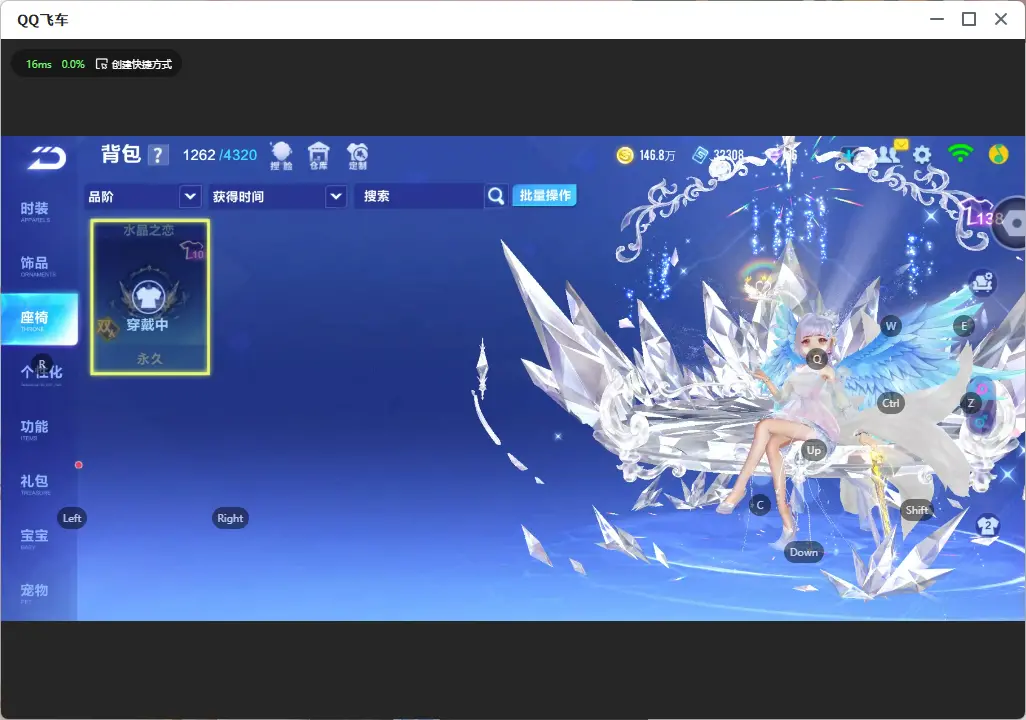Click the C key overlay button
The width and height of the screenshot is (1026, 720).
pos(760,505)
